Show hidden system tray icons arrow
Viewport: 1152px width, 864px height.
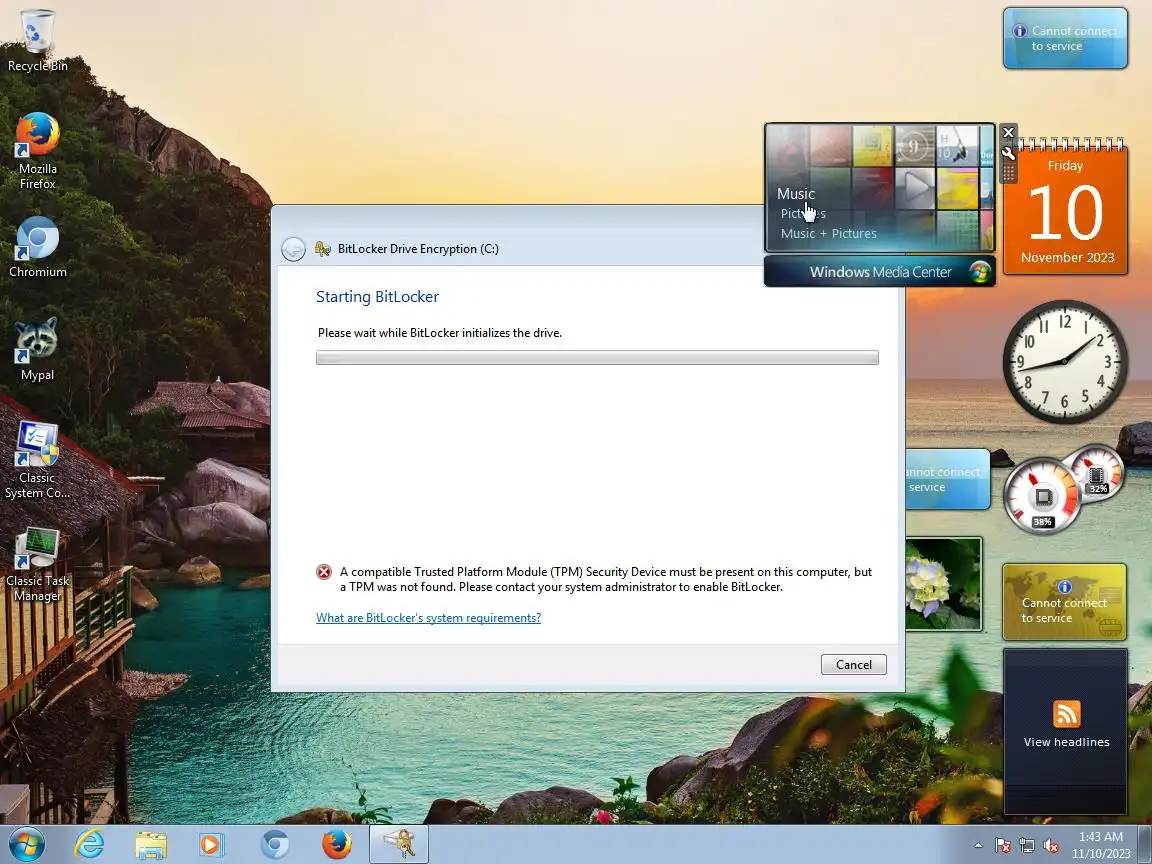coord(978,846)
